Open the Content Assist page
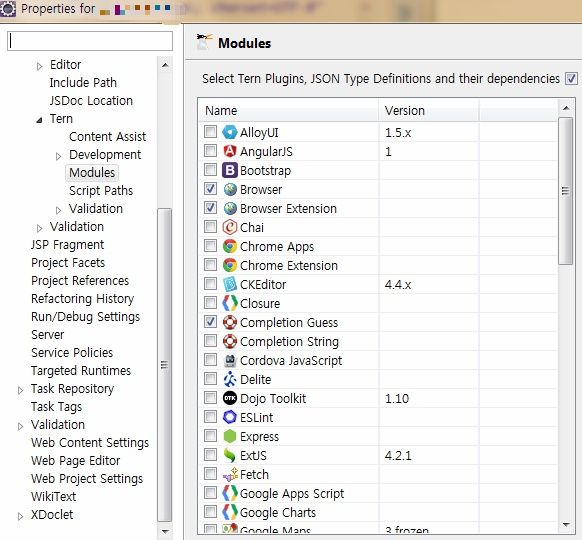Viewport: 582px width, 540px height. pyautogui.click(x=107, y=137)
